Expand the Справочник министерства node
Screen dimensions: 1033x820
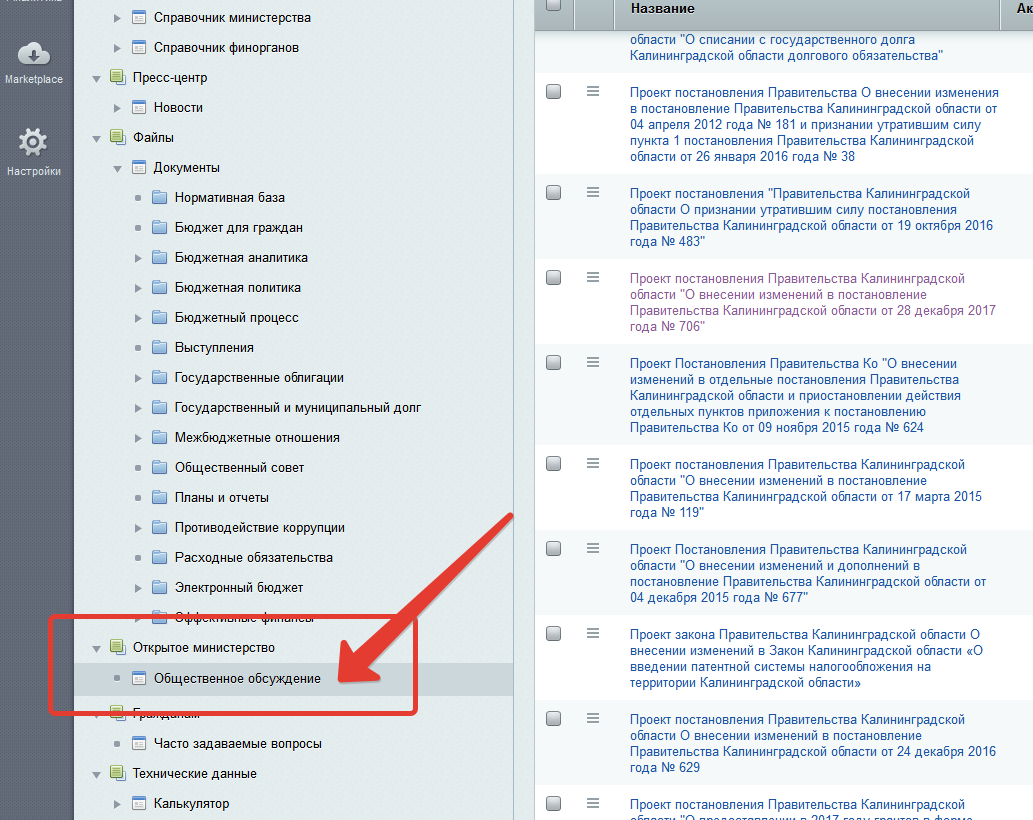117,18
